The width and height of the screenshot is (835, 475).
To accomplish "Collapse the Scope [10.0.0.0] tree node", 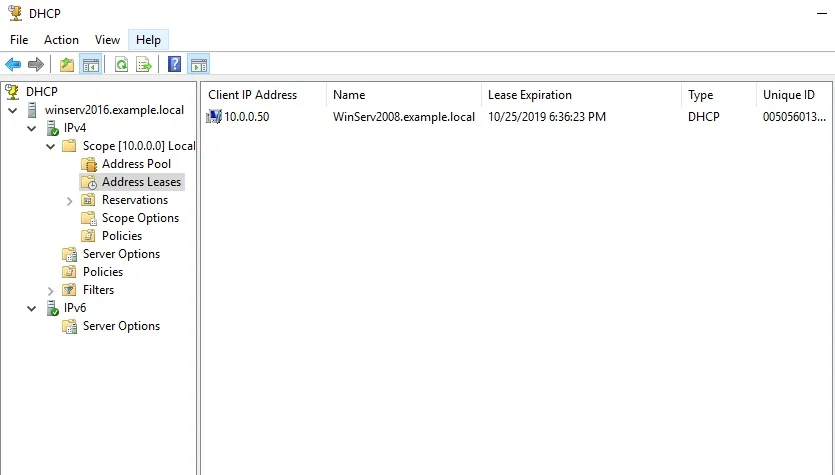I will coord(51,146).
